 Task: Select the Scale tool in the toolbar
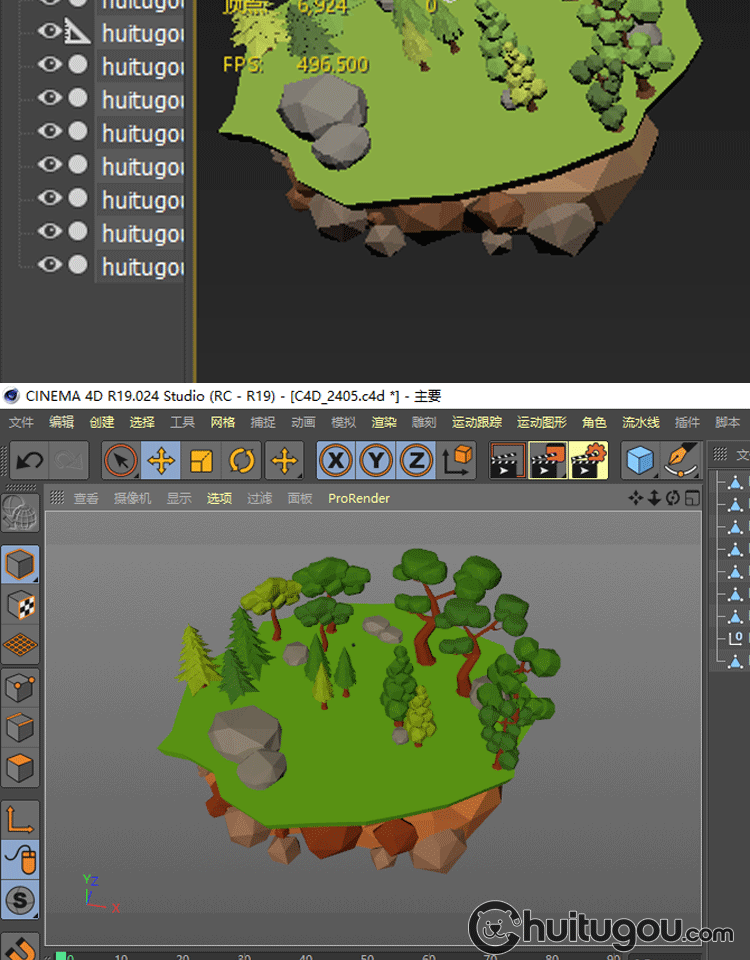point(201,461)
